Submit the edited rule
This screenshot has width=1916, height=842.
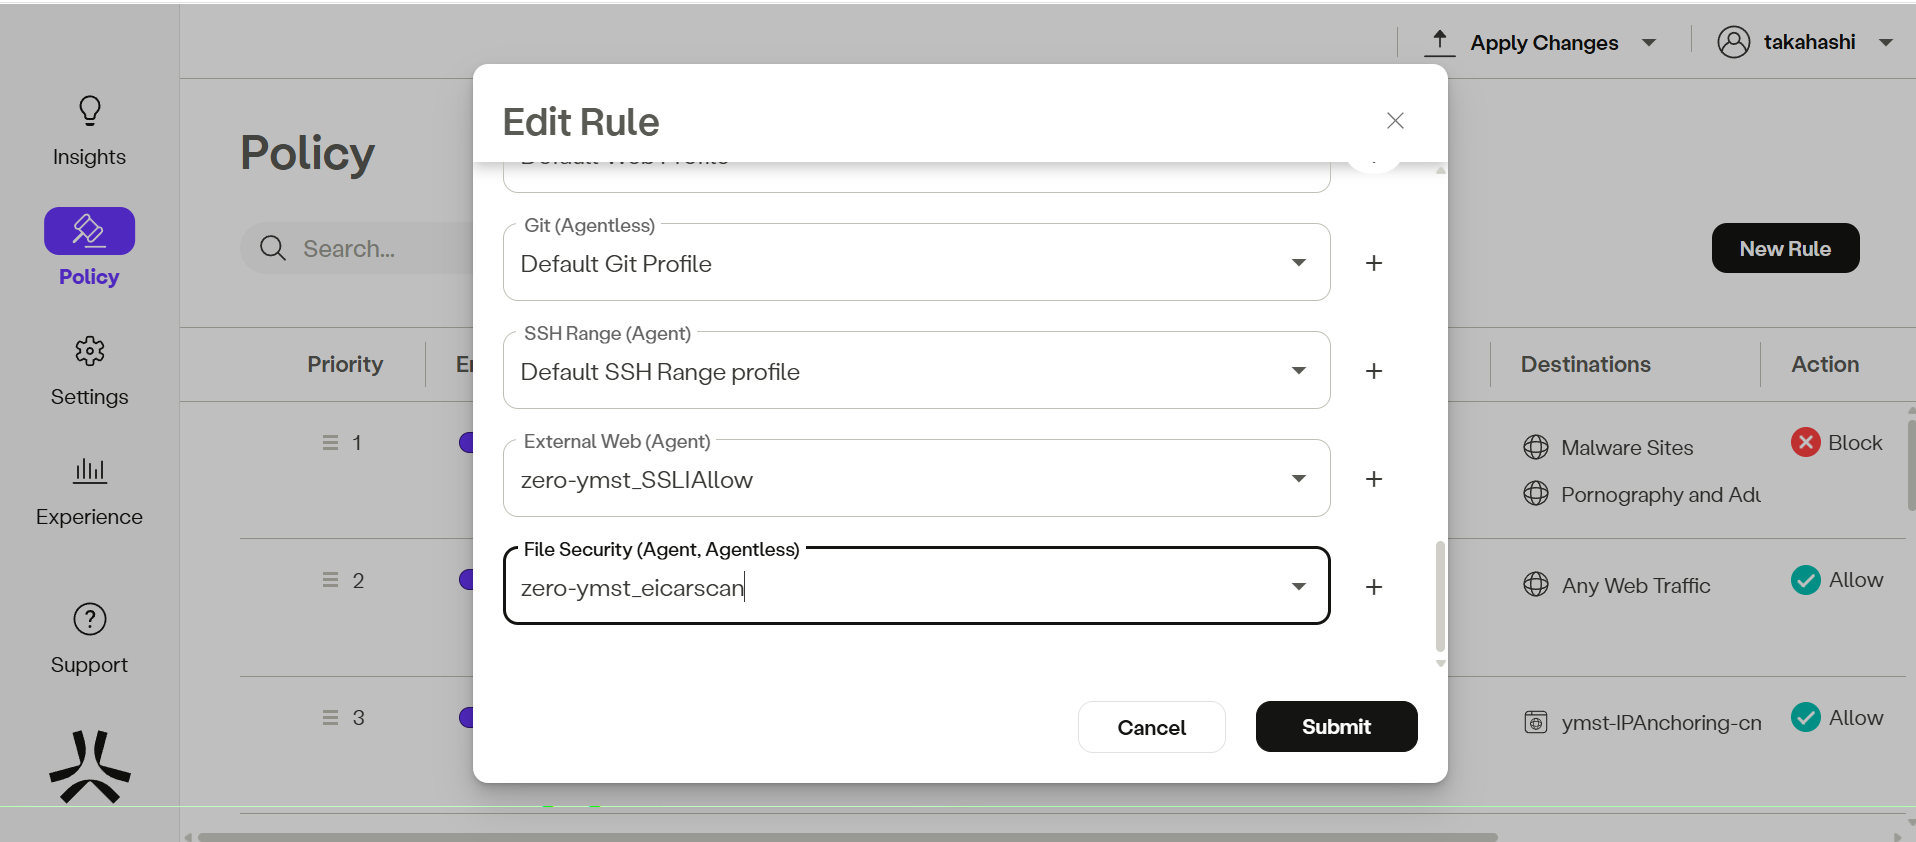[x=1336, y=727]
